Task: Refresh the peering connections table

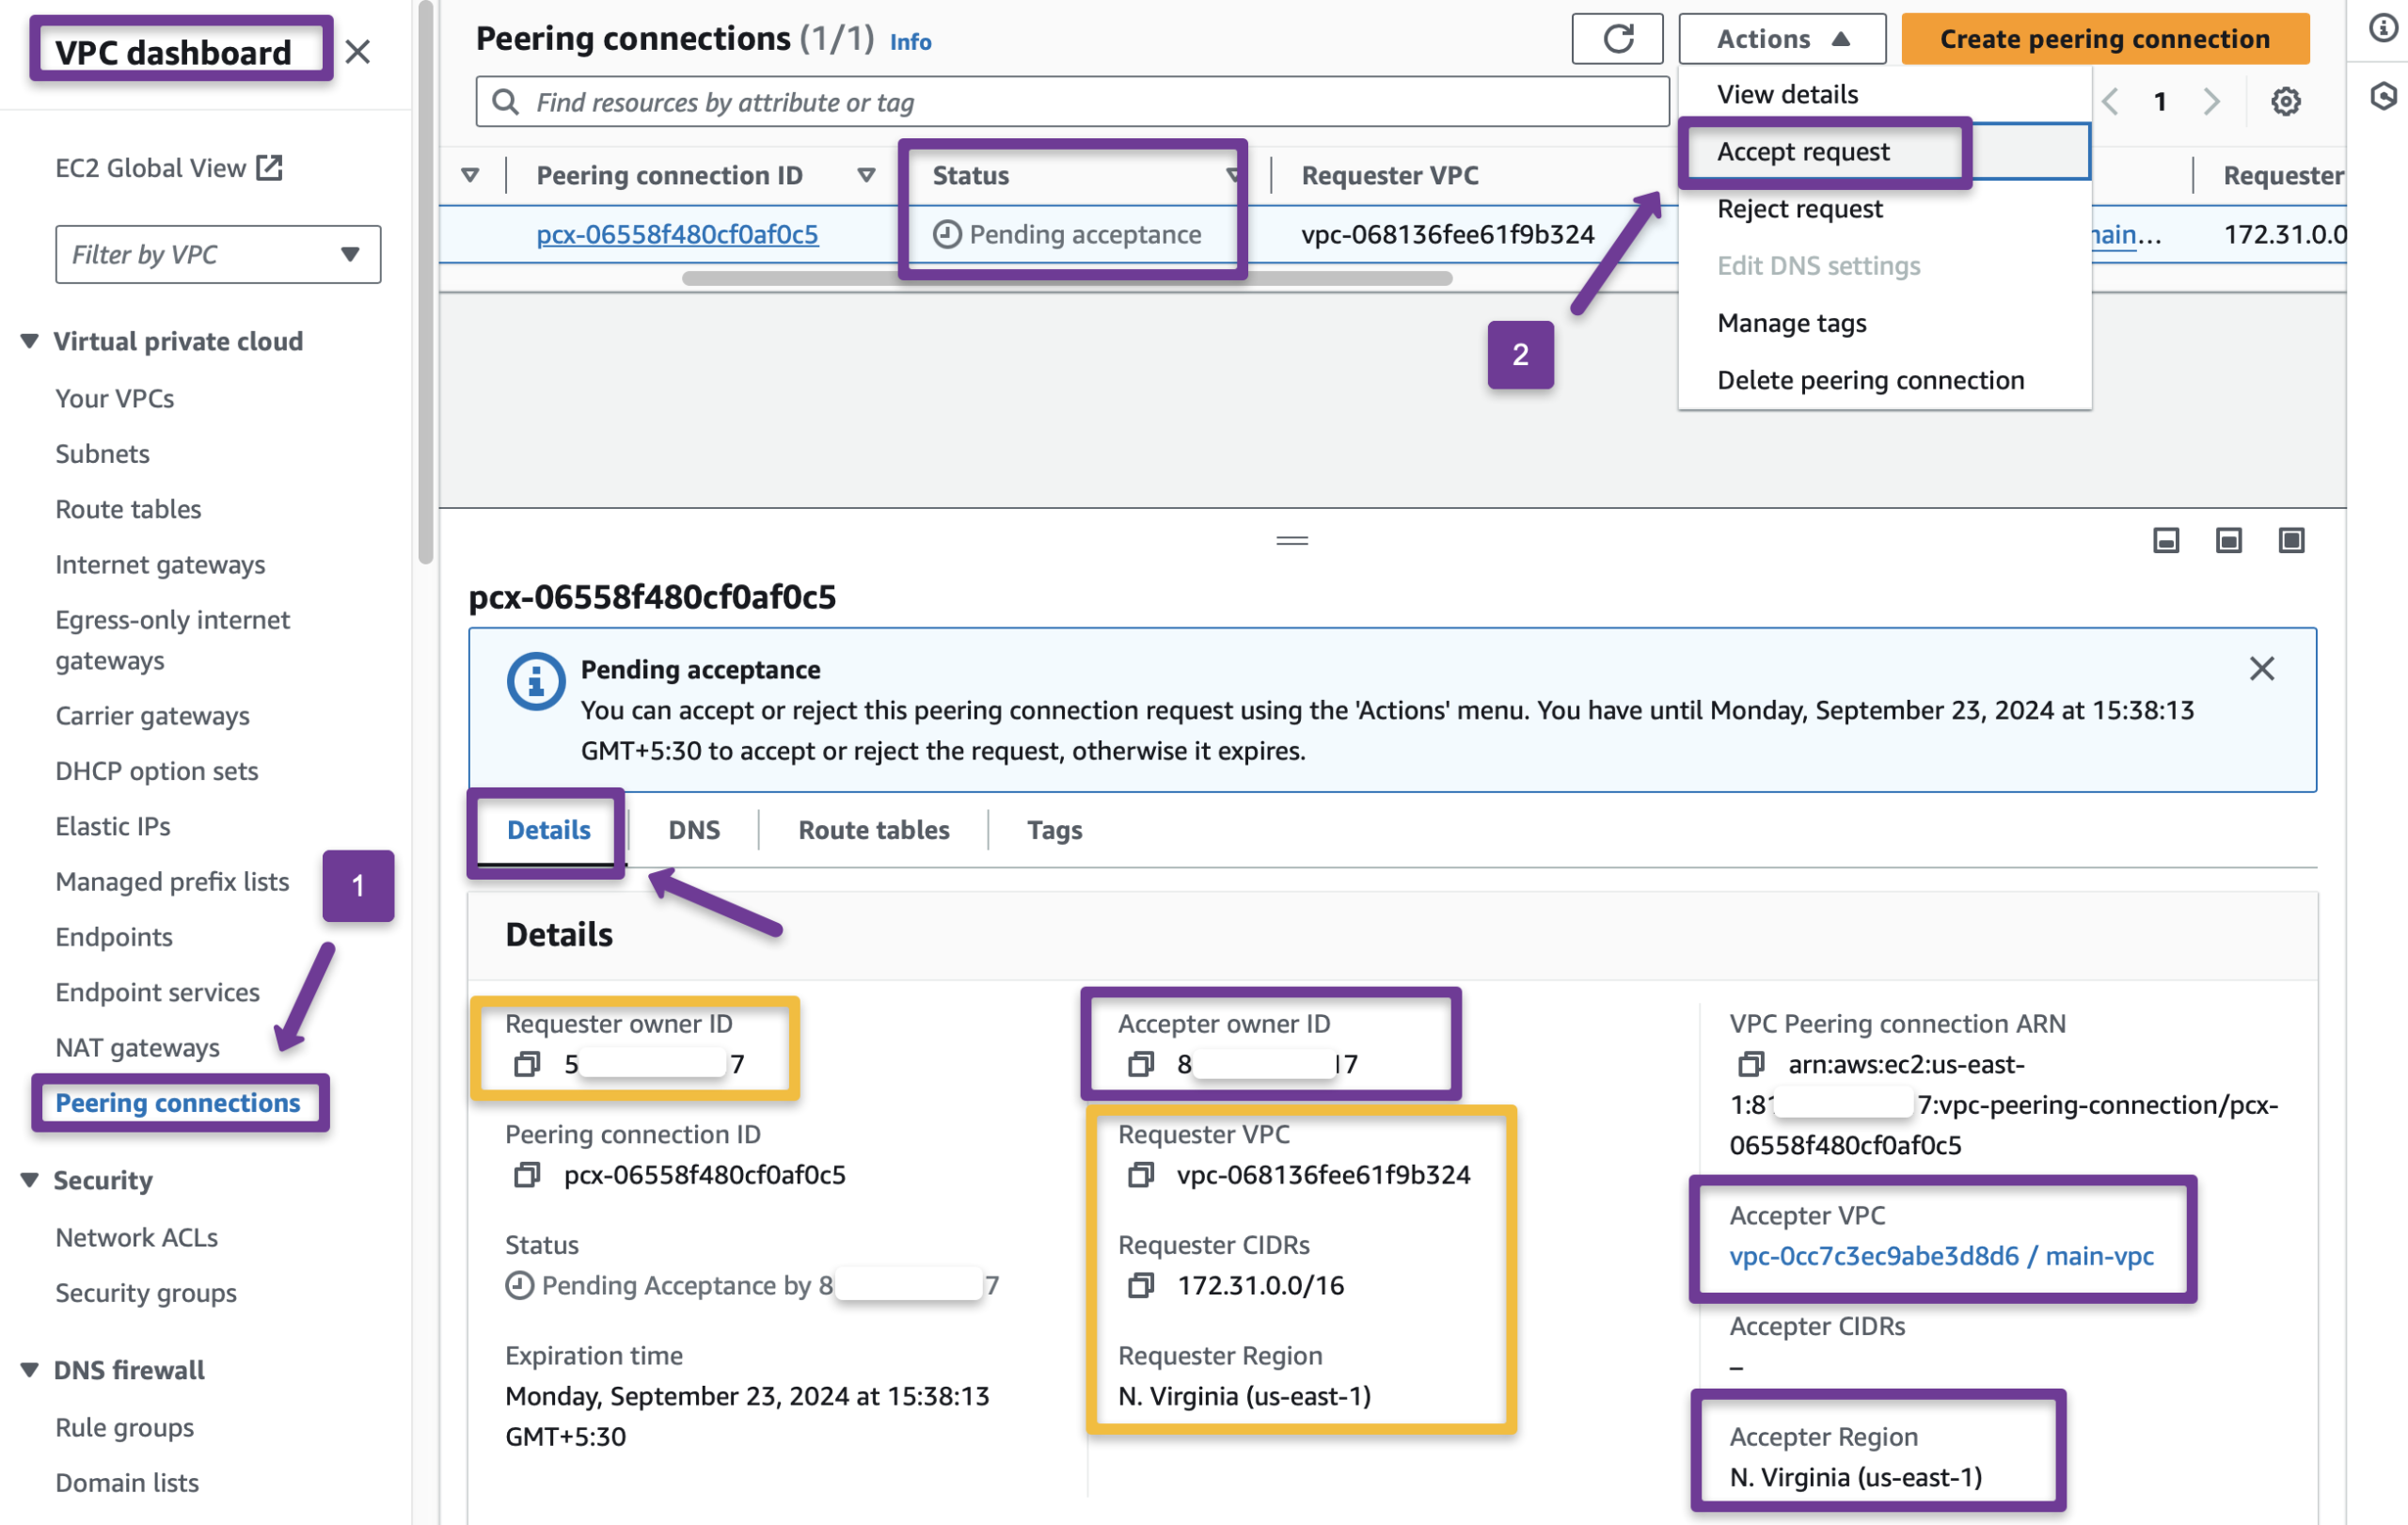Action: point(1617,39)
